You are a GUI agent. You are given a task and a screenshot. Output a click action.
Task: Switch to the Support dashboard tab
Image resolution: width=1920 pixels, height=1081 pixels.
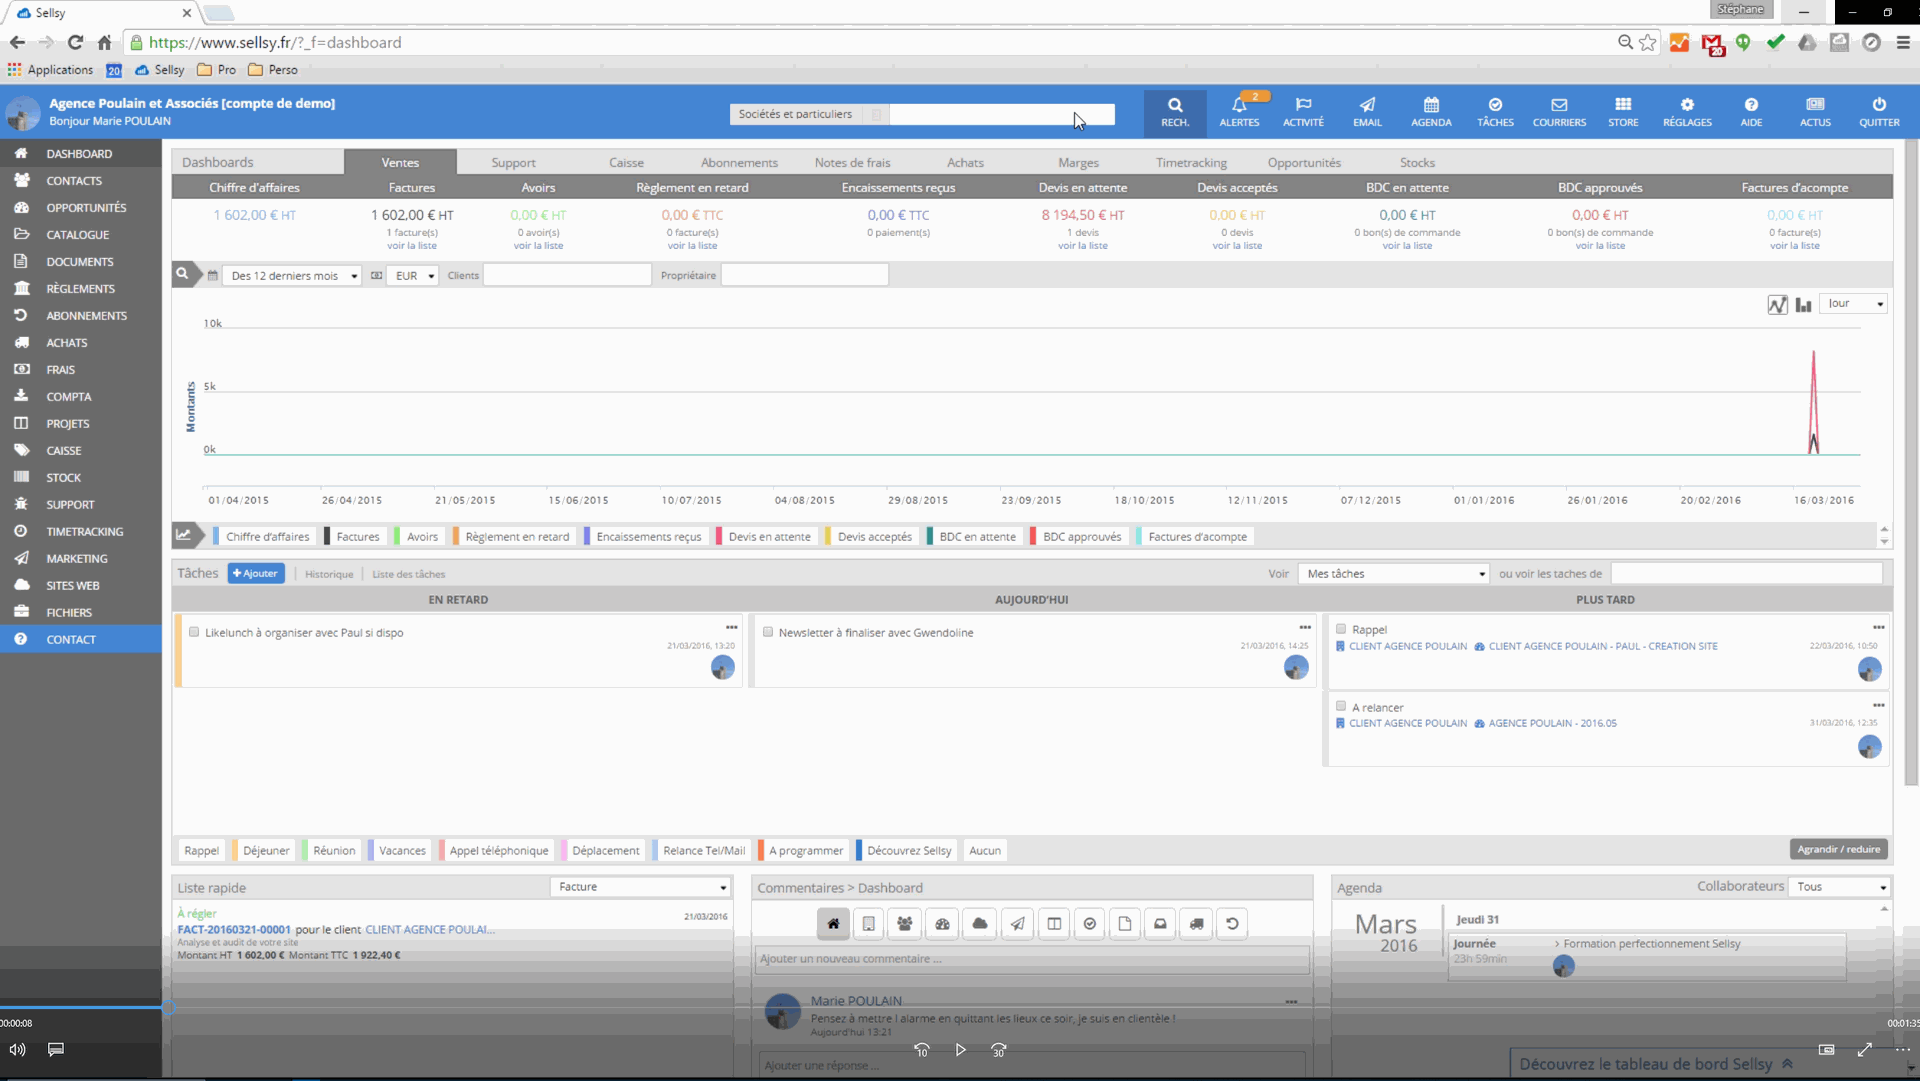513,162
